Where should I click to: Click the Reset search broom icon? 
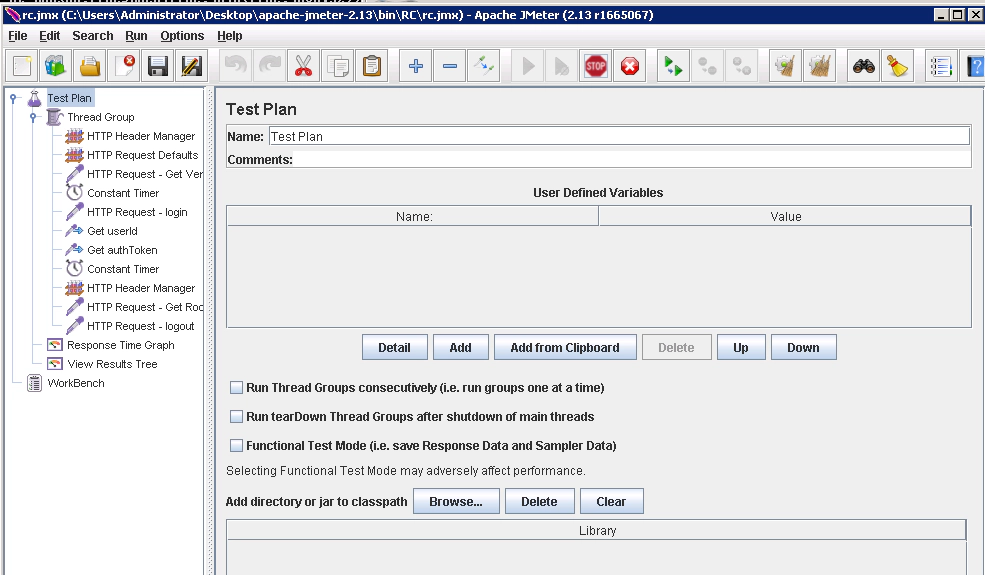pyautogui.click(x=898, y=65)
